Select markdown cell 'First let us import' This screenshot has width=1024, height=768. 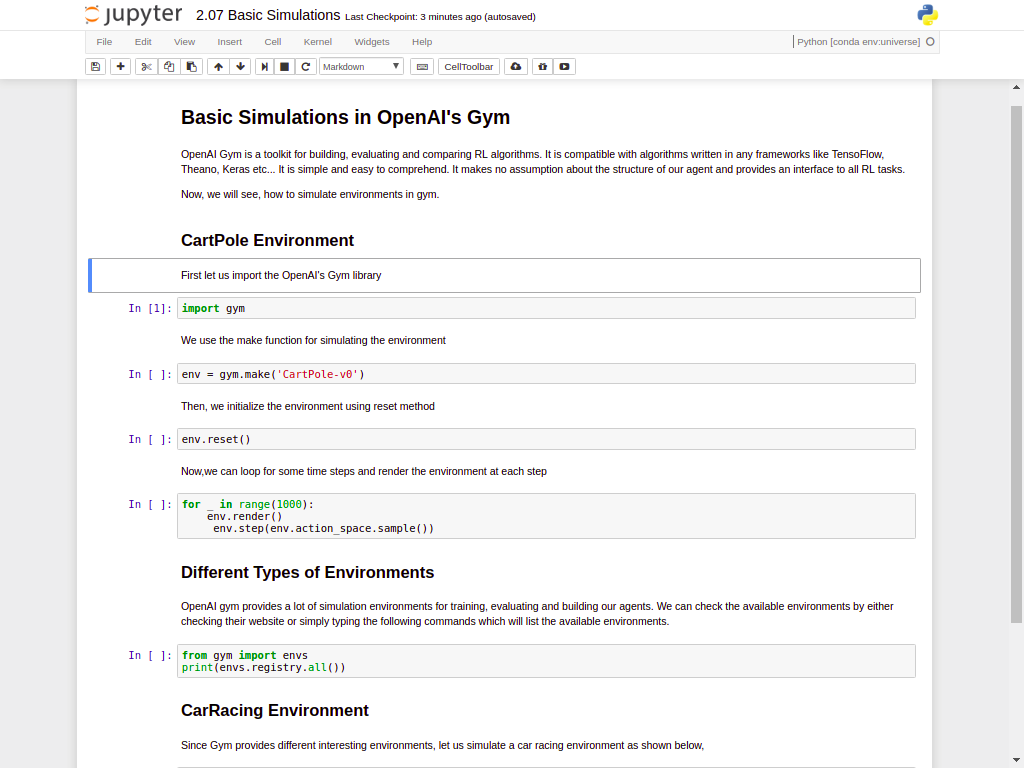(x=504, y=276)
